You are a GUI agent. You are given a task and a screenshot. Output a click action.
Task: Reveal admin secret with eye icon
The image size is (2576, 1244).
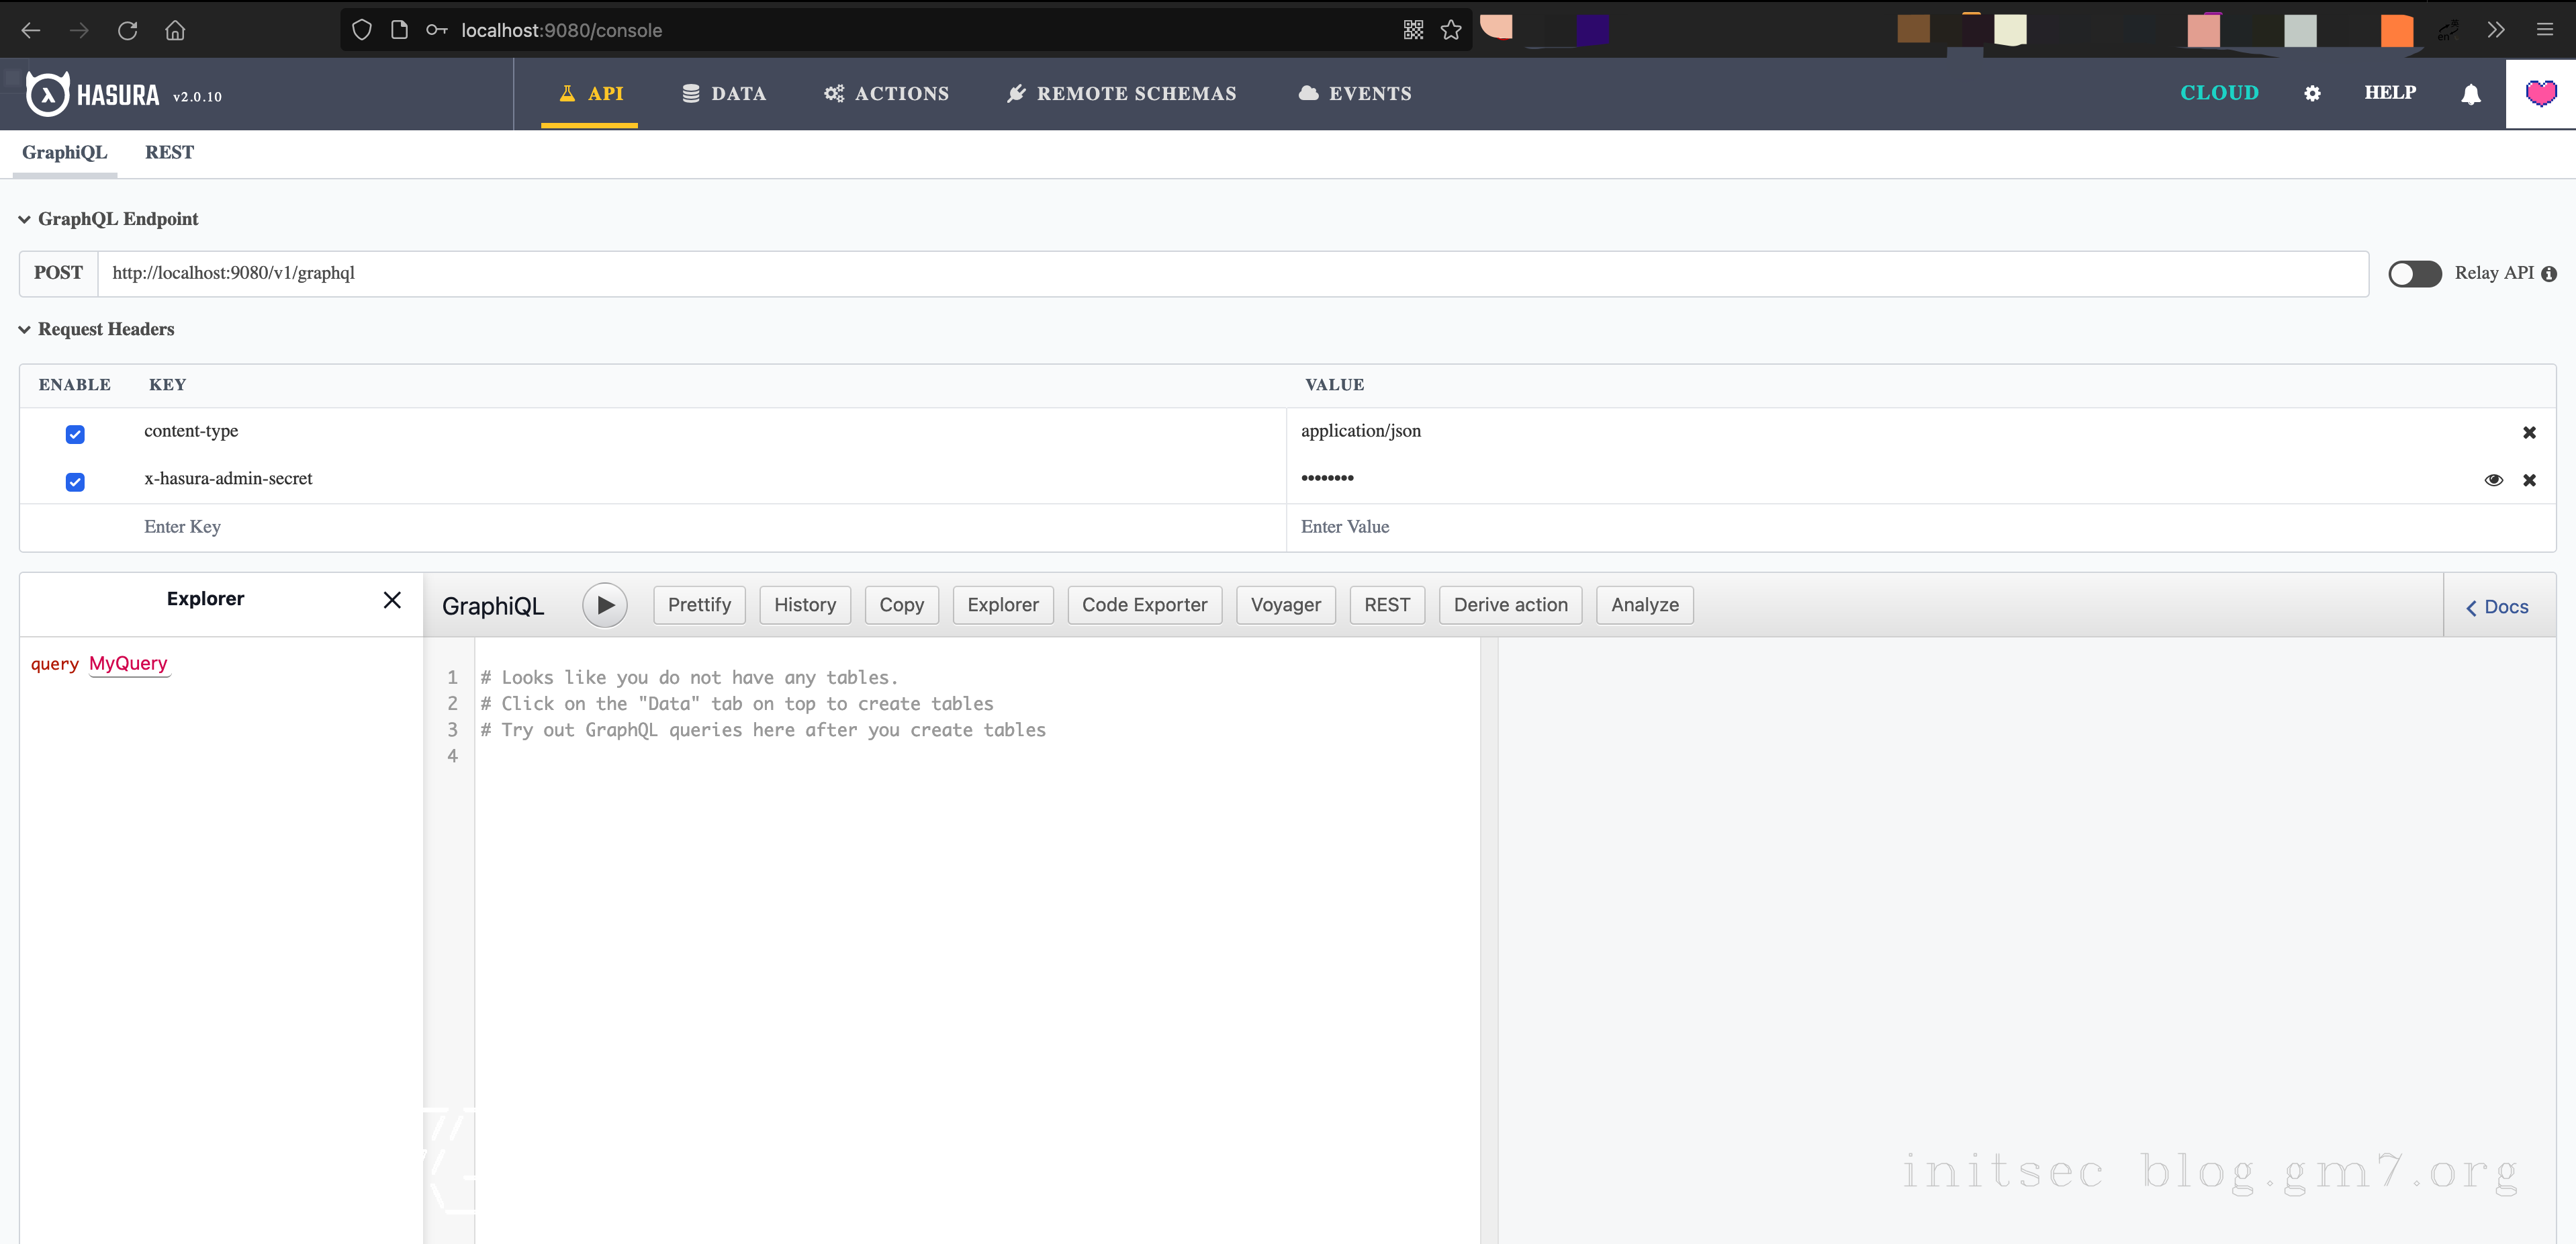pyautogui.click(x=2493, y=480)
